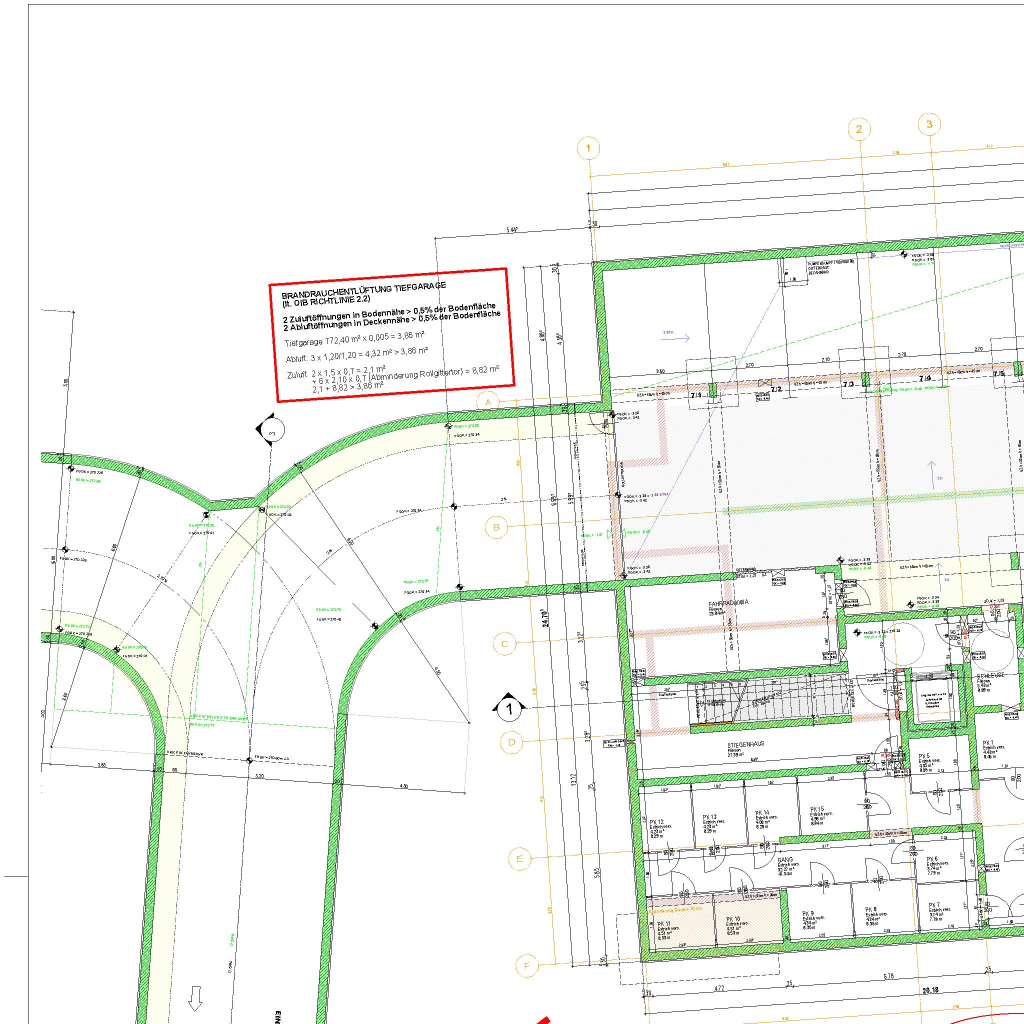Image resolution: width=1024 pixels, height=1024 pixels.
Task: Select grid axis bubble E
Action: point(519,858)
